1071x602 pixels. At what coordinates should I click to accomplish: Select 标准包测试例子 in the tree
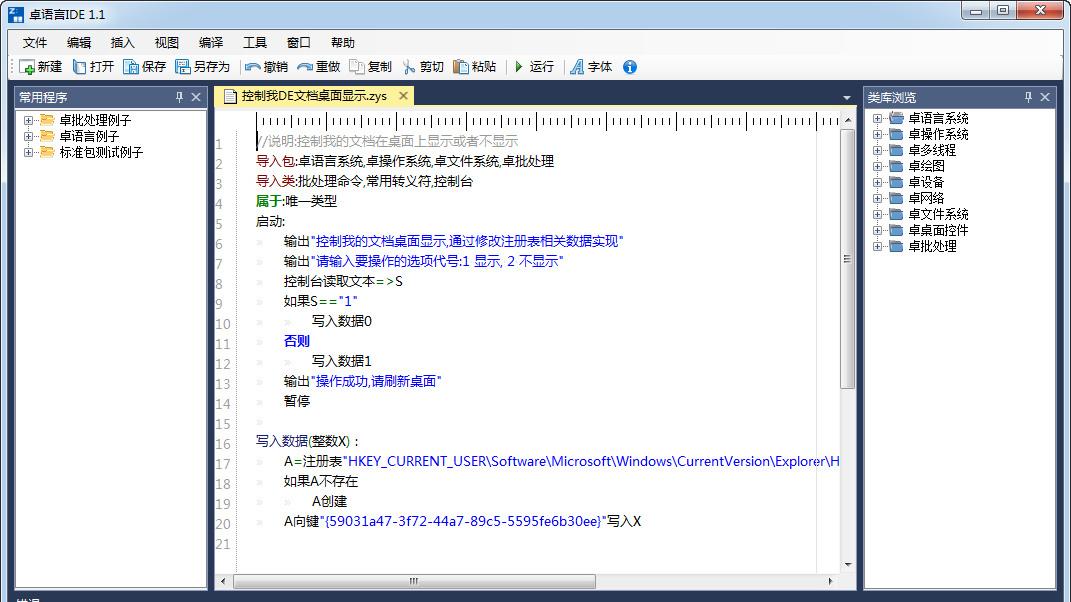(101, 152)
